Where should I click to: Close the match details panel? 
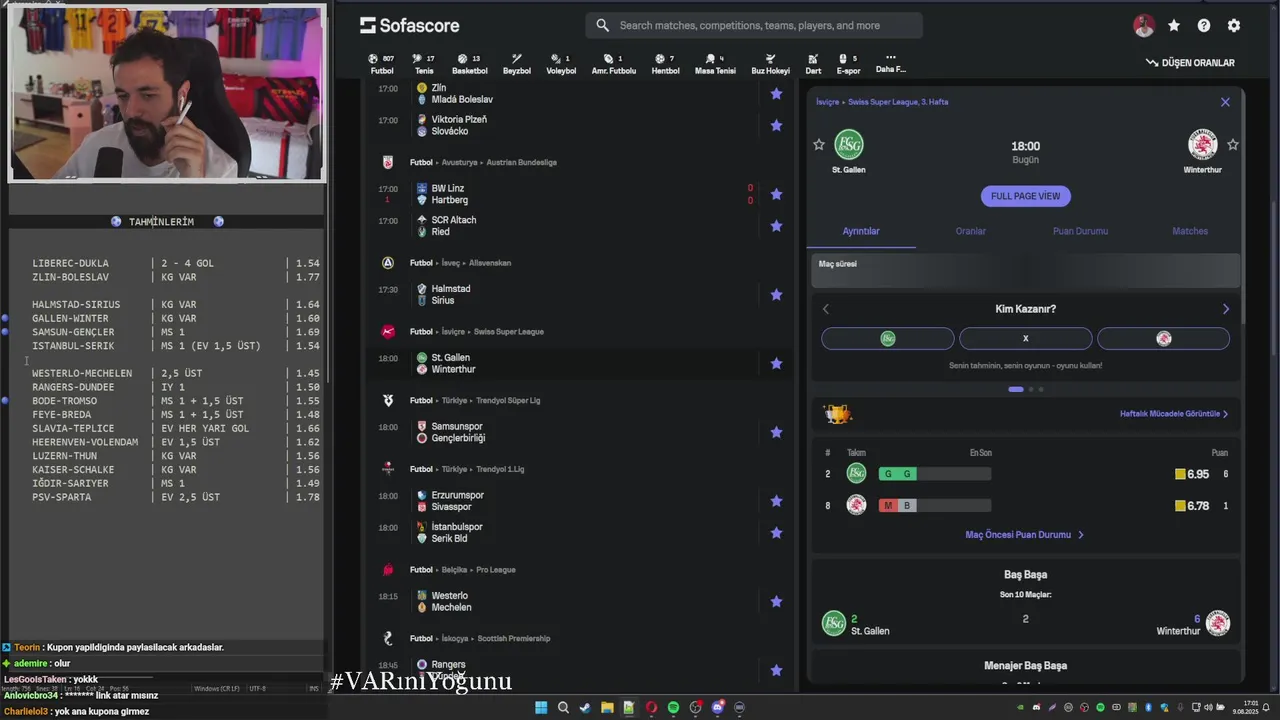click(1225, 102)
